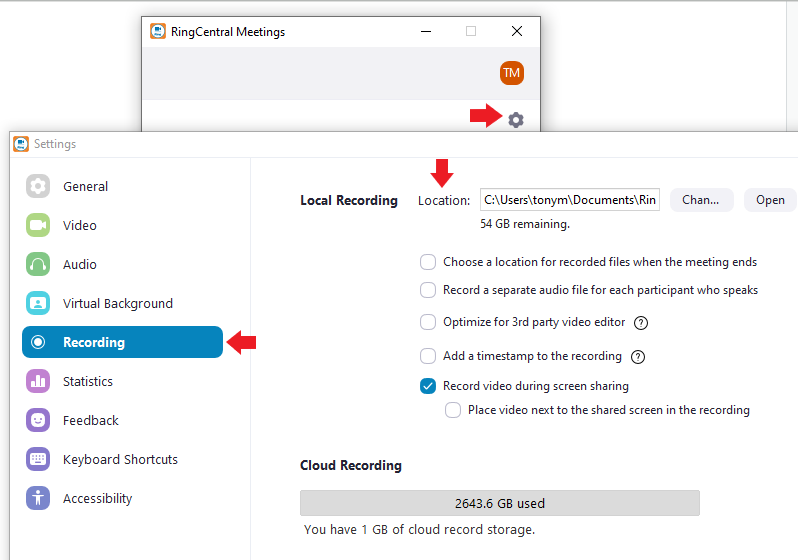The width and height of the screenshot is (798, 560).
Task: Enable choose location when meeting ends
Action: pos(428,262)
